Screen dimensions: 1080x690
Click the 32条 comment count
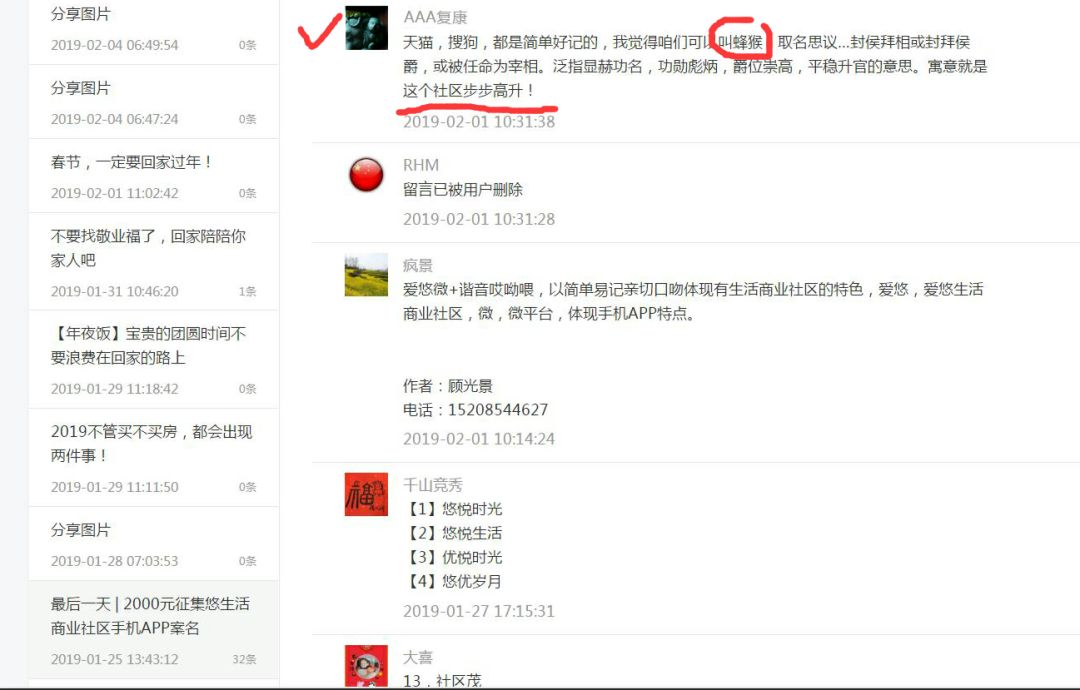(244, 660)
